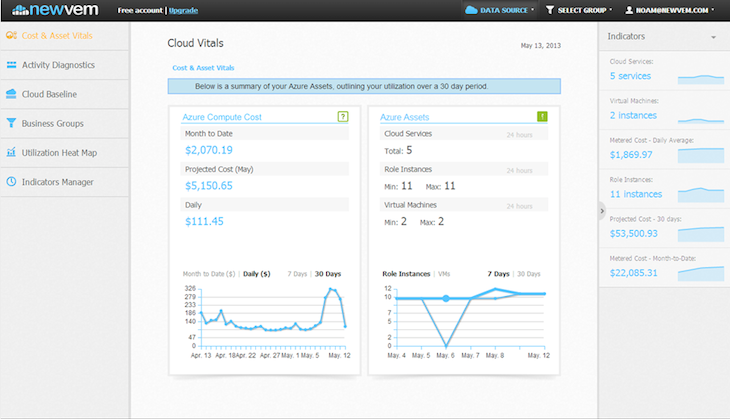Image resolution: width=730 pixels, height=419 pixels.
Task: Click the funnel icon beside Select Group
Action: [550, 10]
